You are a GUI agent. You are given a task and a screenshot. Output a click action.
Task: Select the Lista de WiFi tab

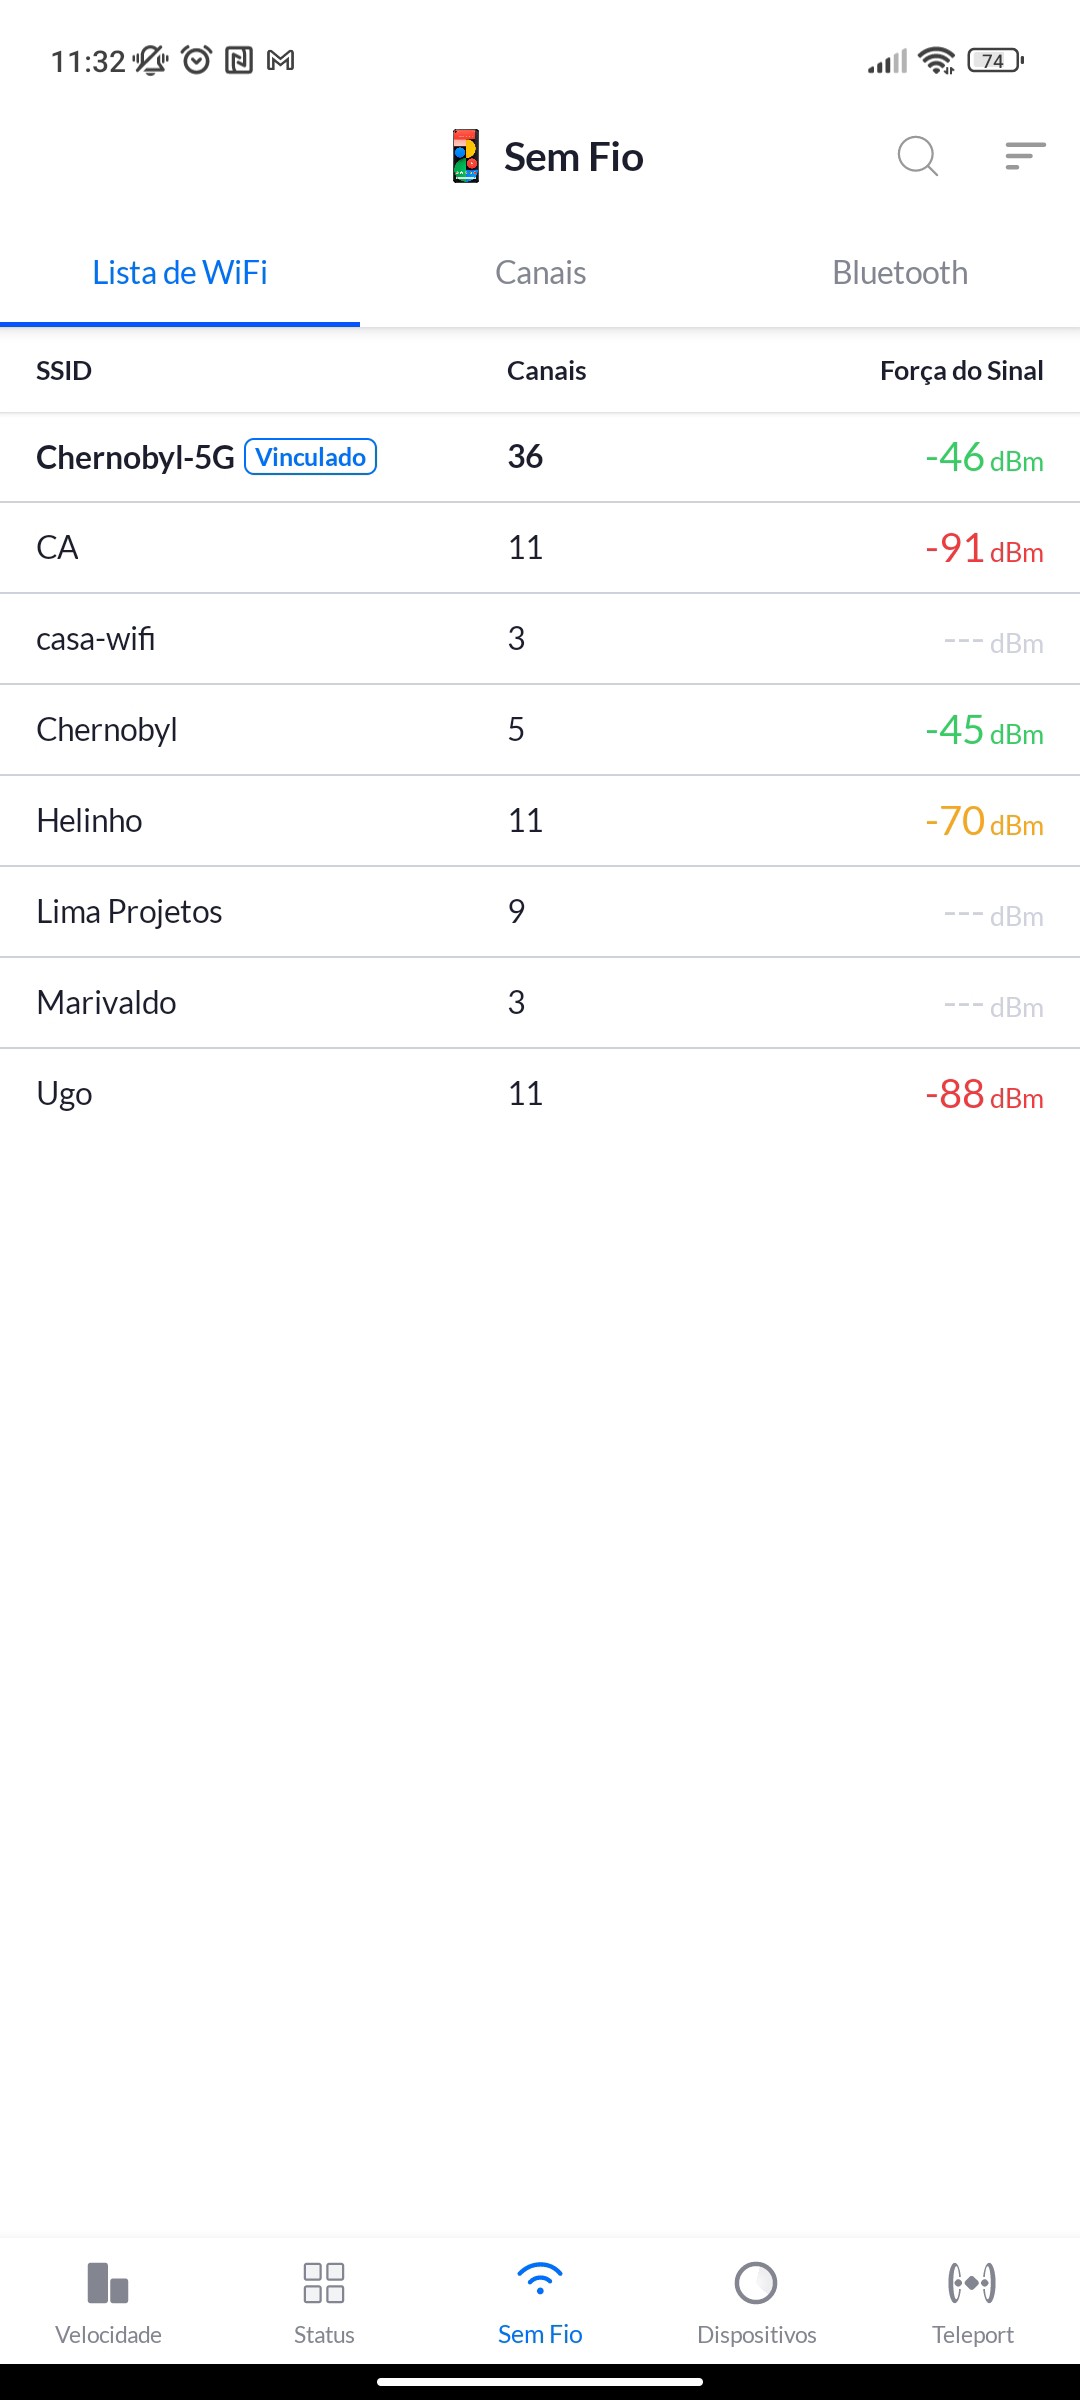(180, 273)
